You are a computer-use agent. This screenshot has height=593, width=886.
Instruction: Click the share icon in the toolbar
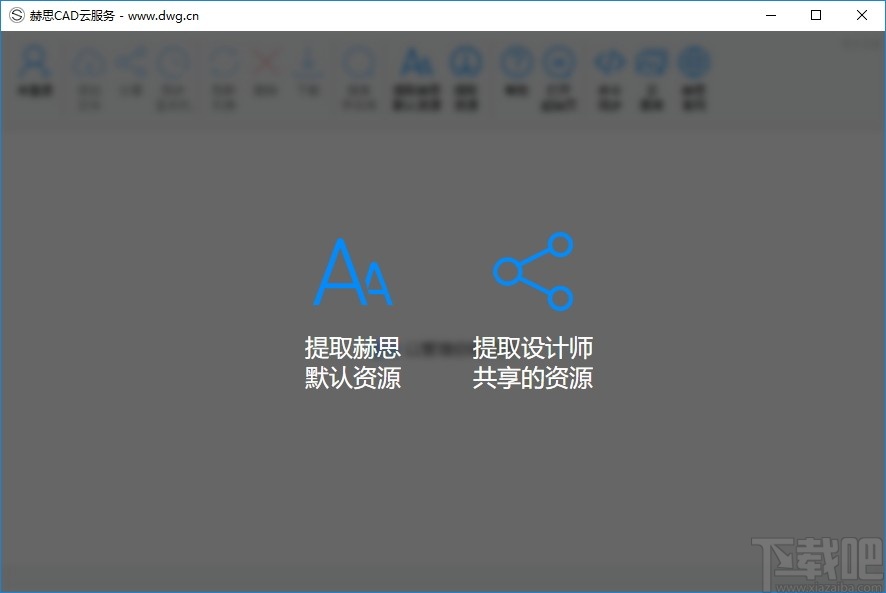[x=135, y=62]
